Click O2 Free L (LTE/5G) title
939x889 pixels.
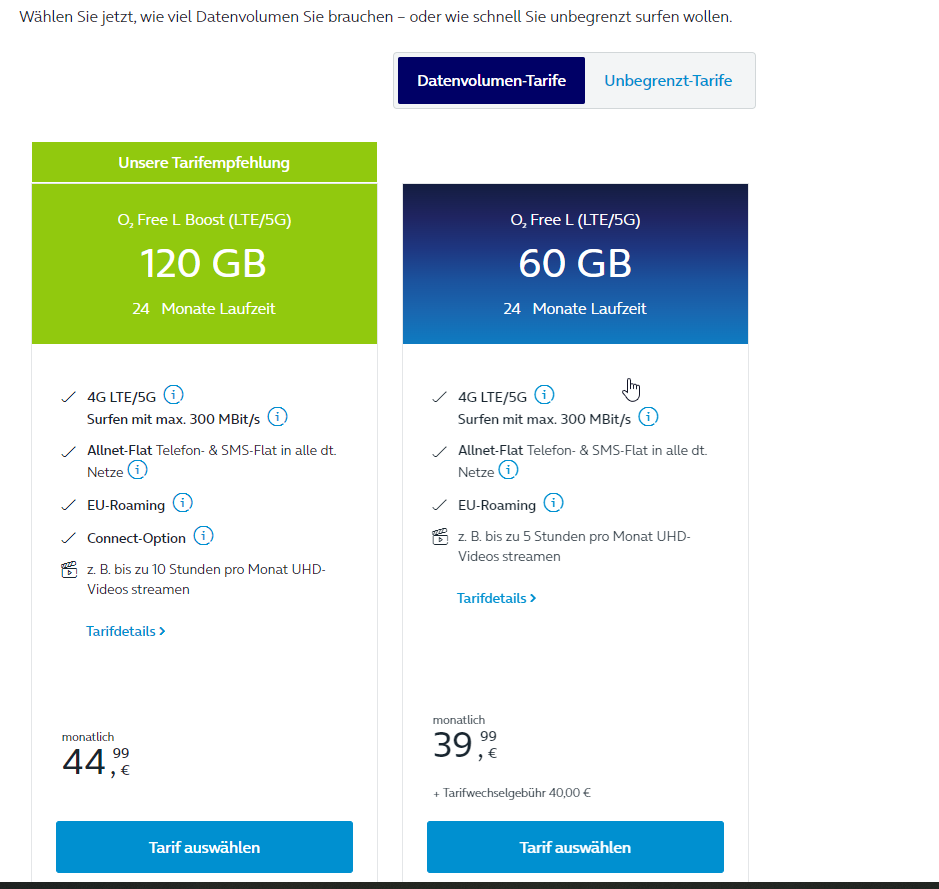(x=575, y=220)
